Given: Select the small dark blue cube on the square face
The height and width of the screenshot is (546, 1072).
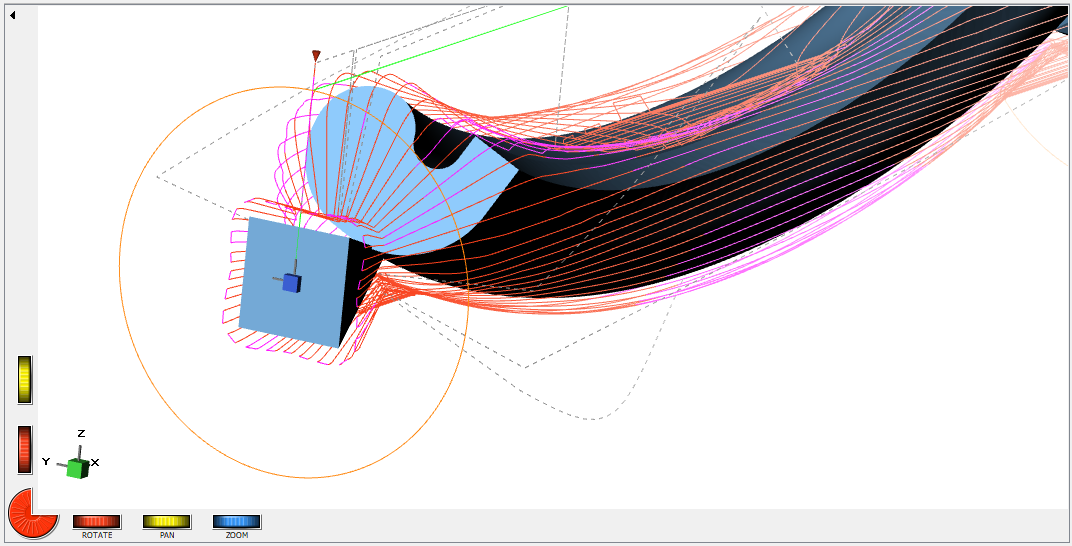Looking at the screenshot, I should point(291,283).
